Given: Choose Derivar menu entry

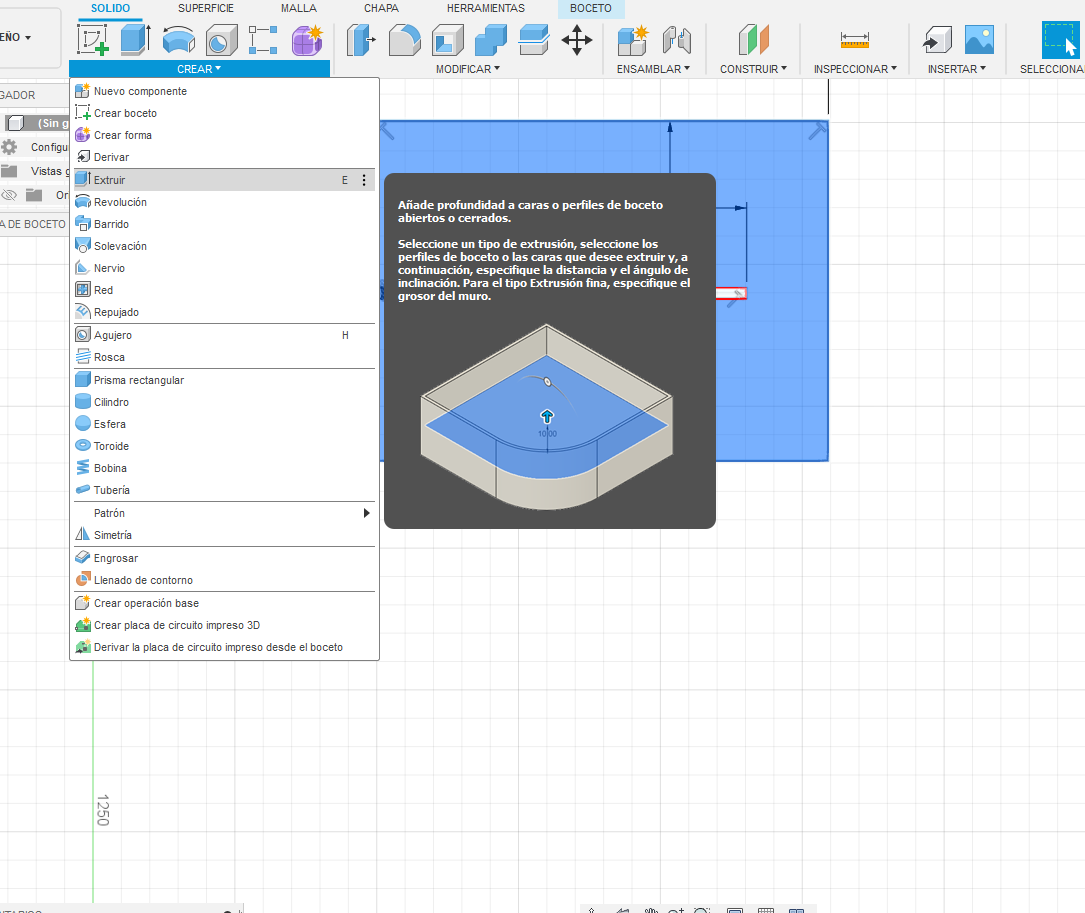Looking at the screenshot, I should coord(224,158).
